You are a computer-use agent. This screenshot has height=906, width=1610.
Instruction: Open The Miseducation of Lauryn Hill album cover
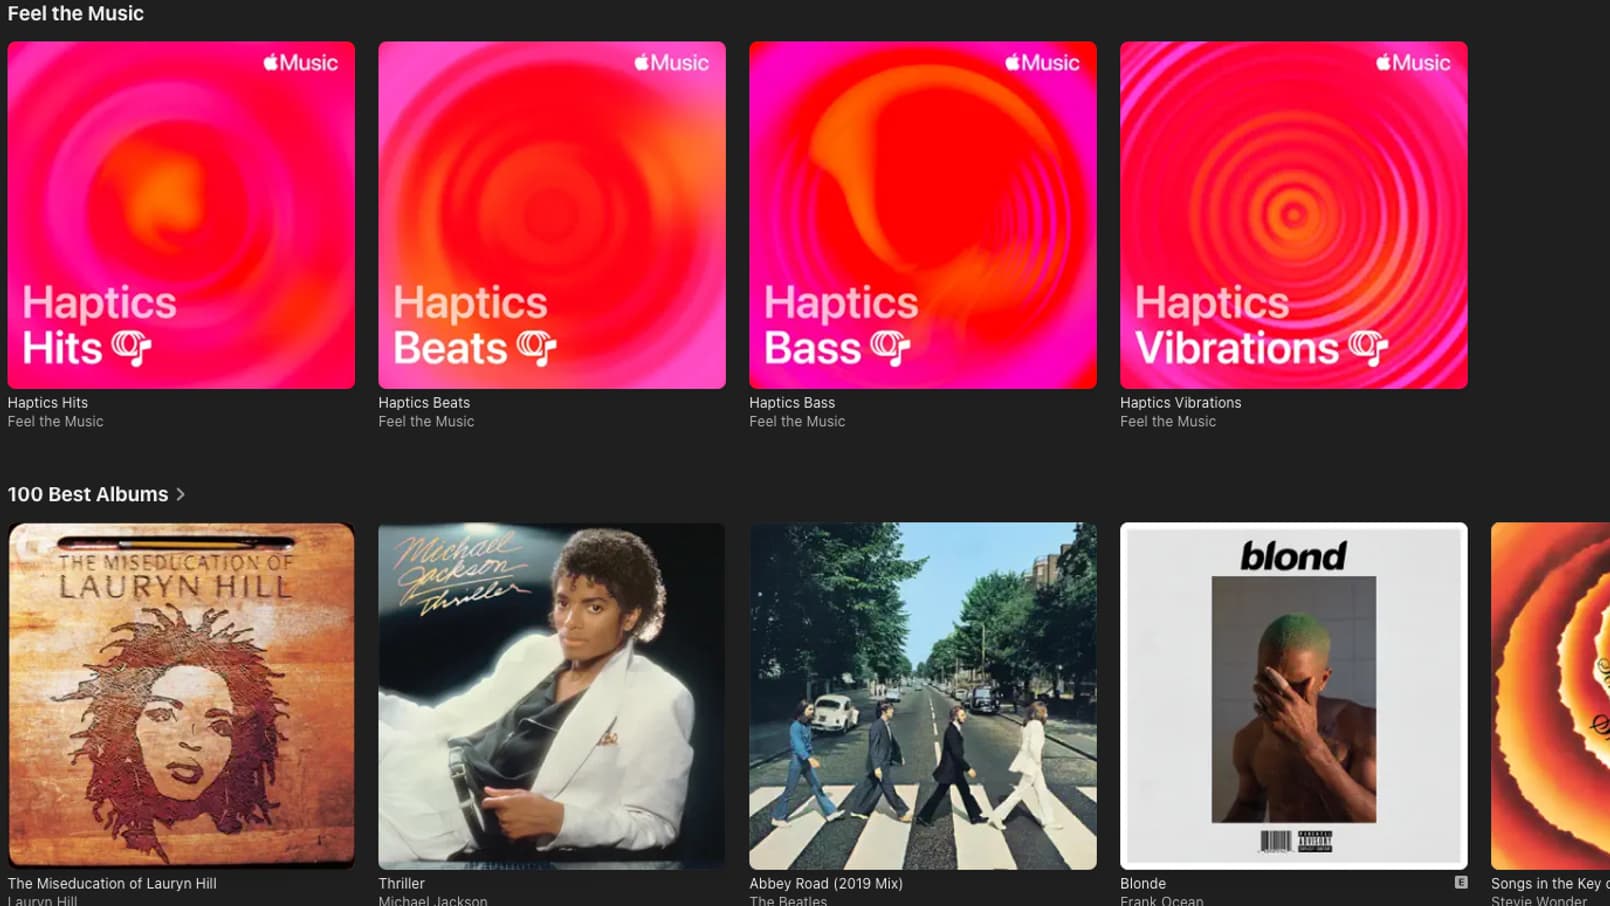[x=181, y=695]
